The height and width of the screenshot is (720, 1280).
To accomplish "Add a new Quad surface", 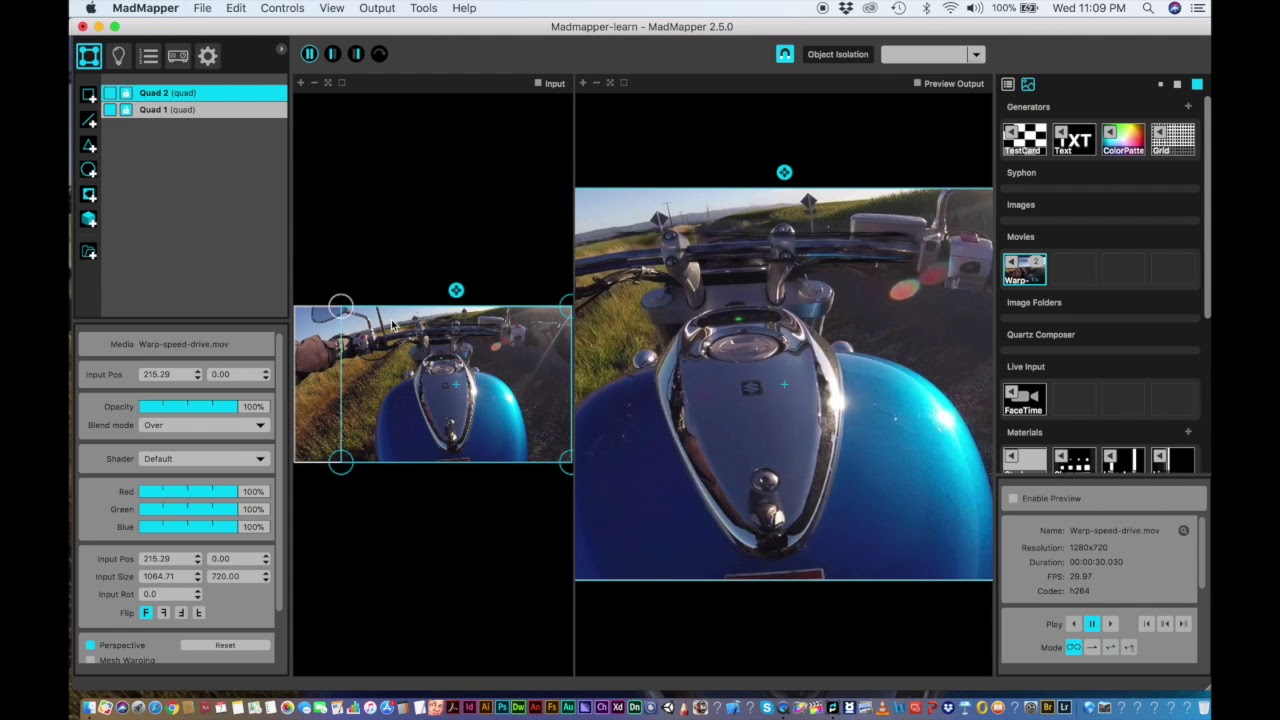I will [x=89, y=95].
